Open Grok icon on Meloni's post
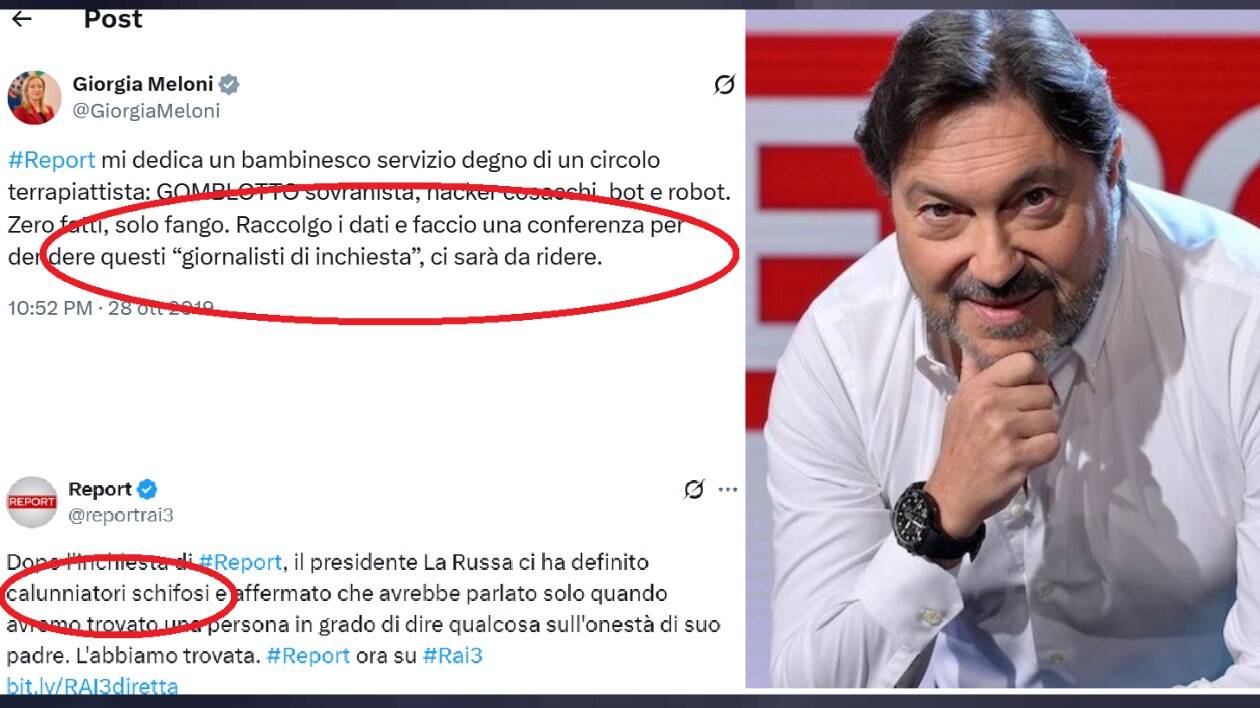Viewport: 1260px width, 708px height. pyautogui.click(x=724, y=85)
